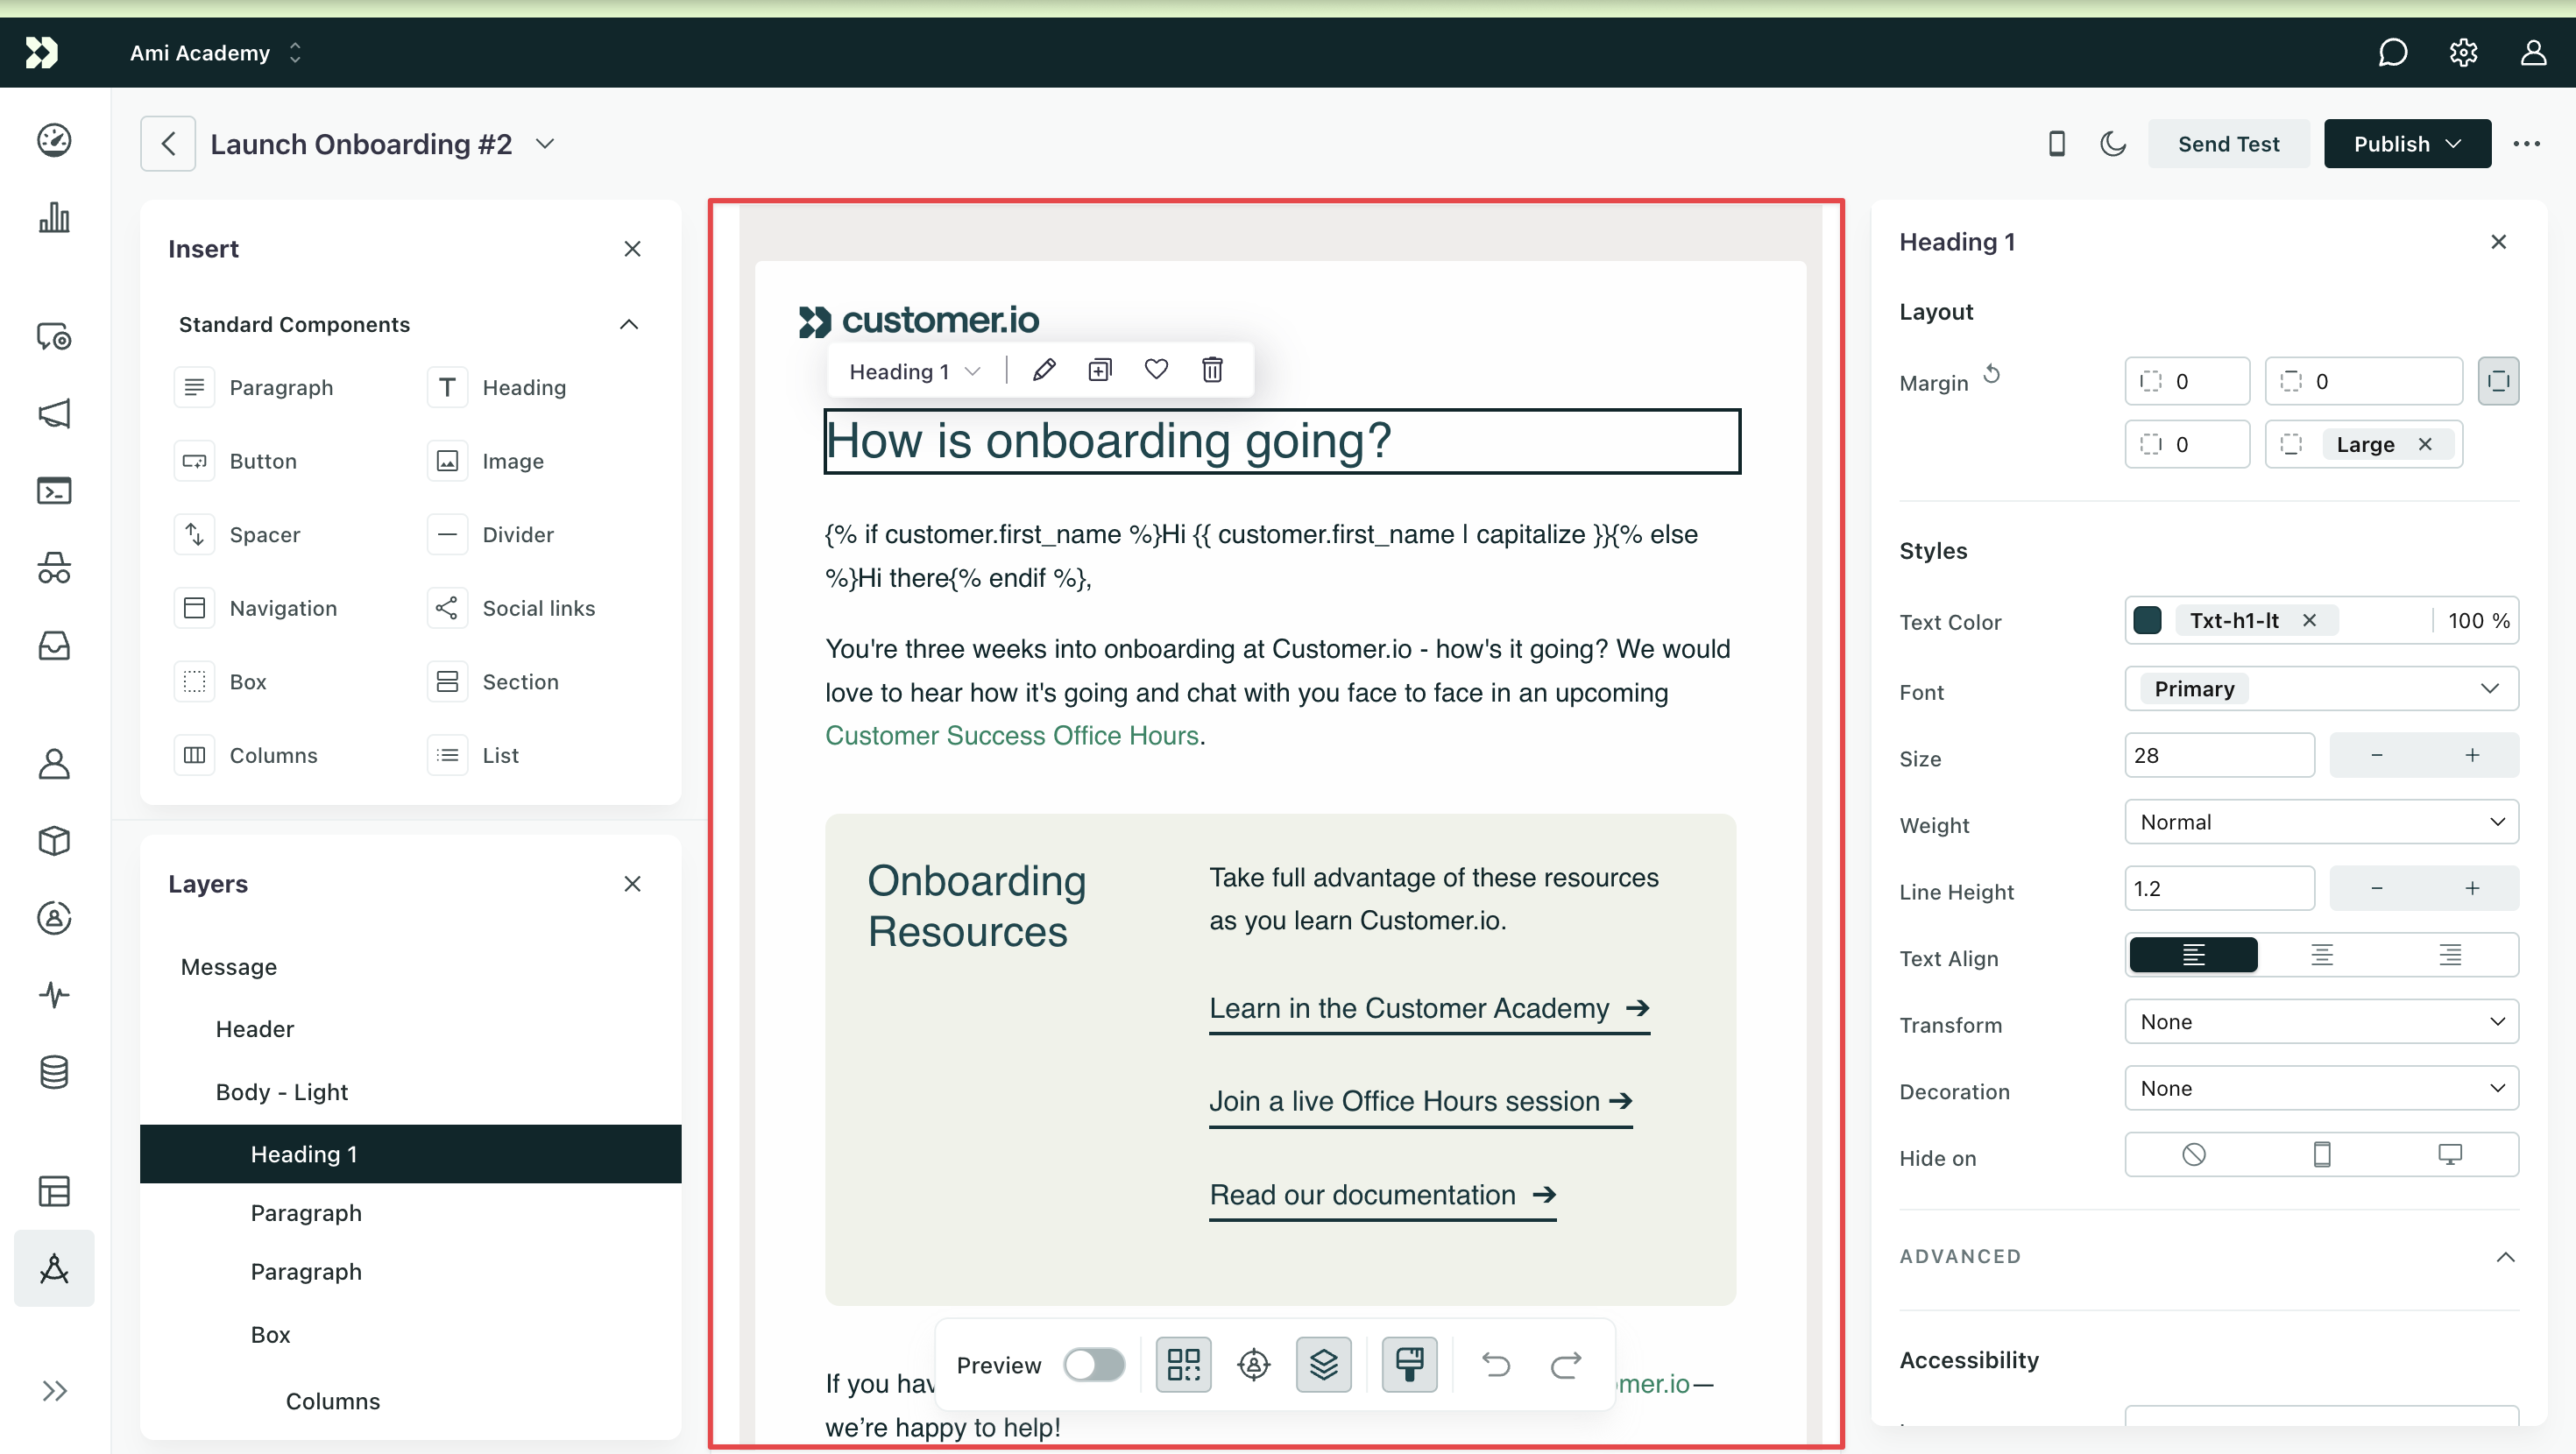Click the Text Color swatch
This screenshot has height=1454, width=2576.
pyautogui.click(x=2147, y=620)
